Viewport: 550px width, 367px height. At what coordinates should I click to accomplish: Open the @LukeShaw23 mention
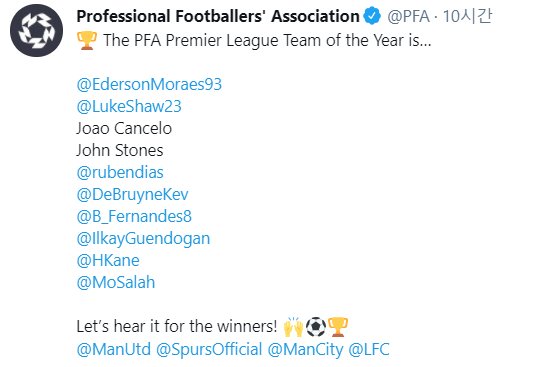coord(129,106)
